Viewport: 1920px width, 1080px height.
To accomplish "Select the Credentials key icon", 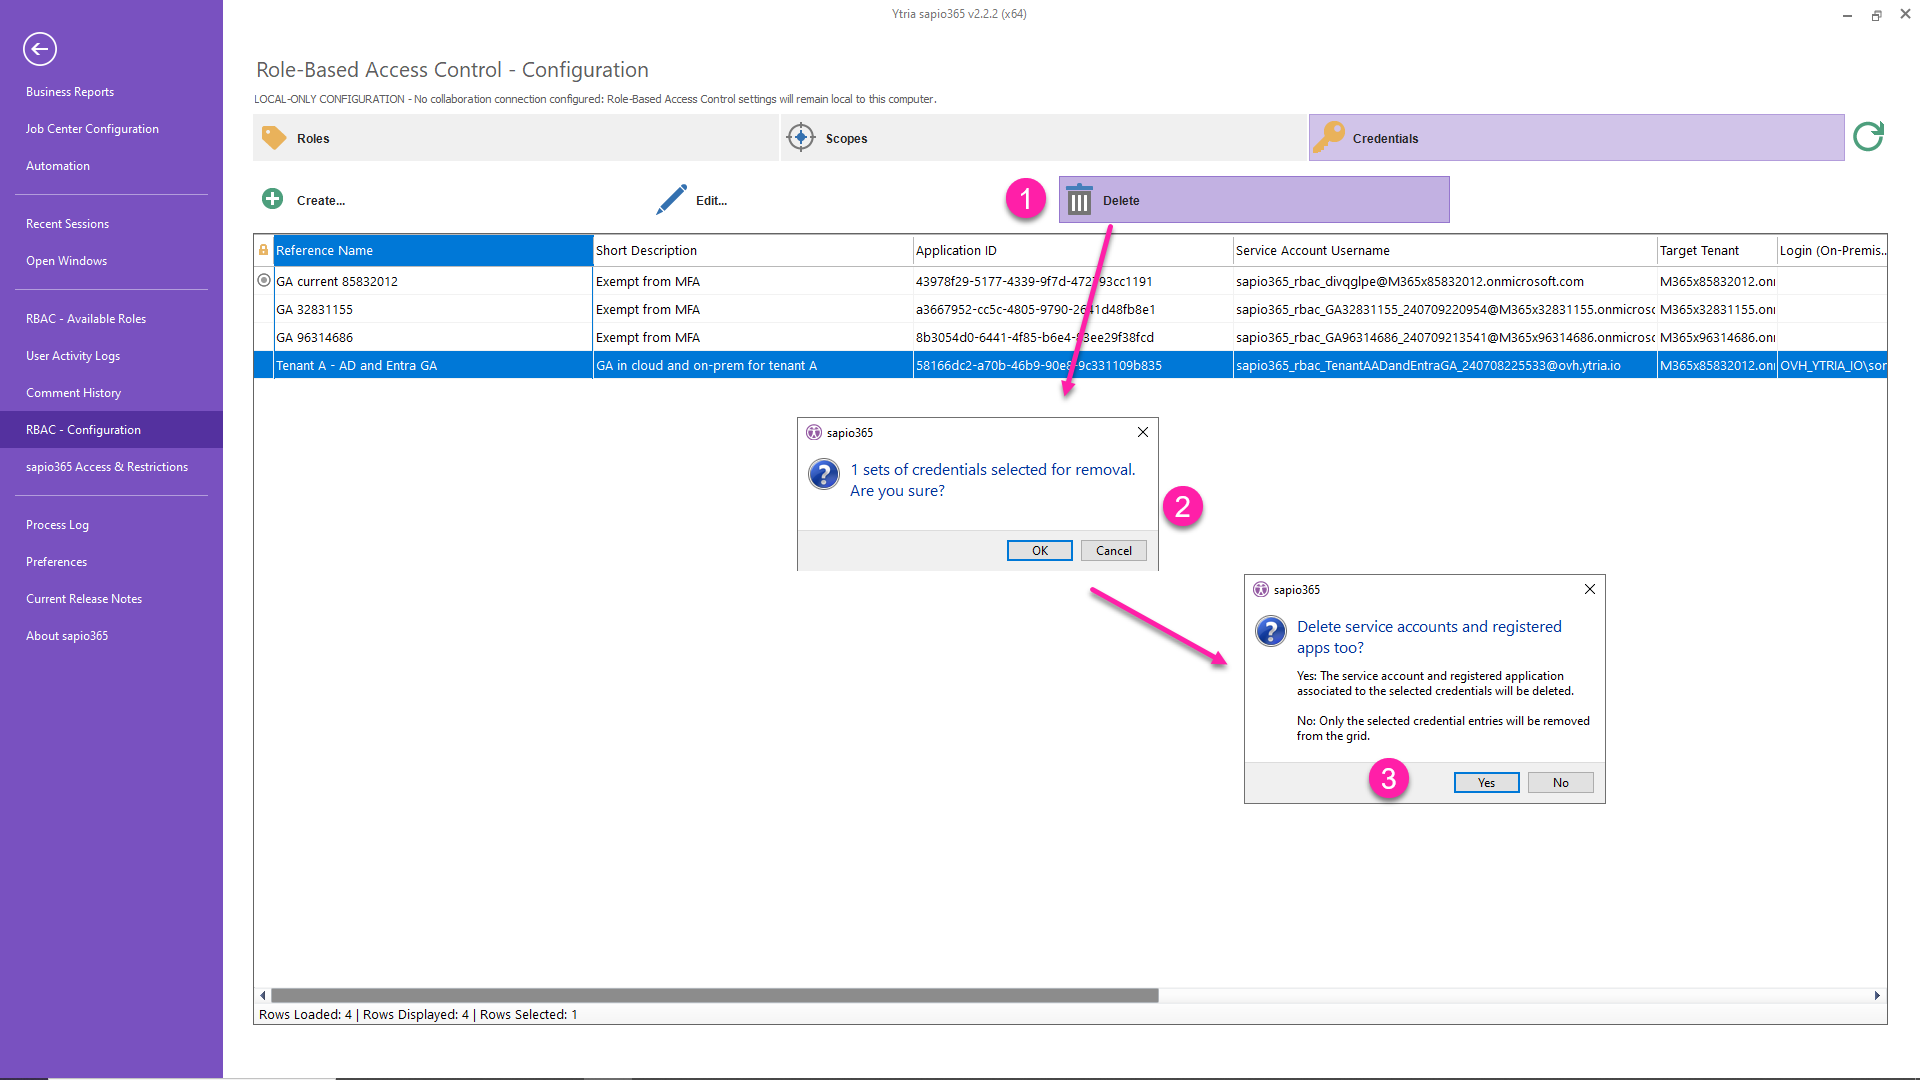I will (x=1329, y=137).
